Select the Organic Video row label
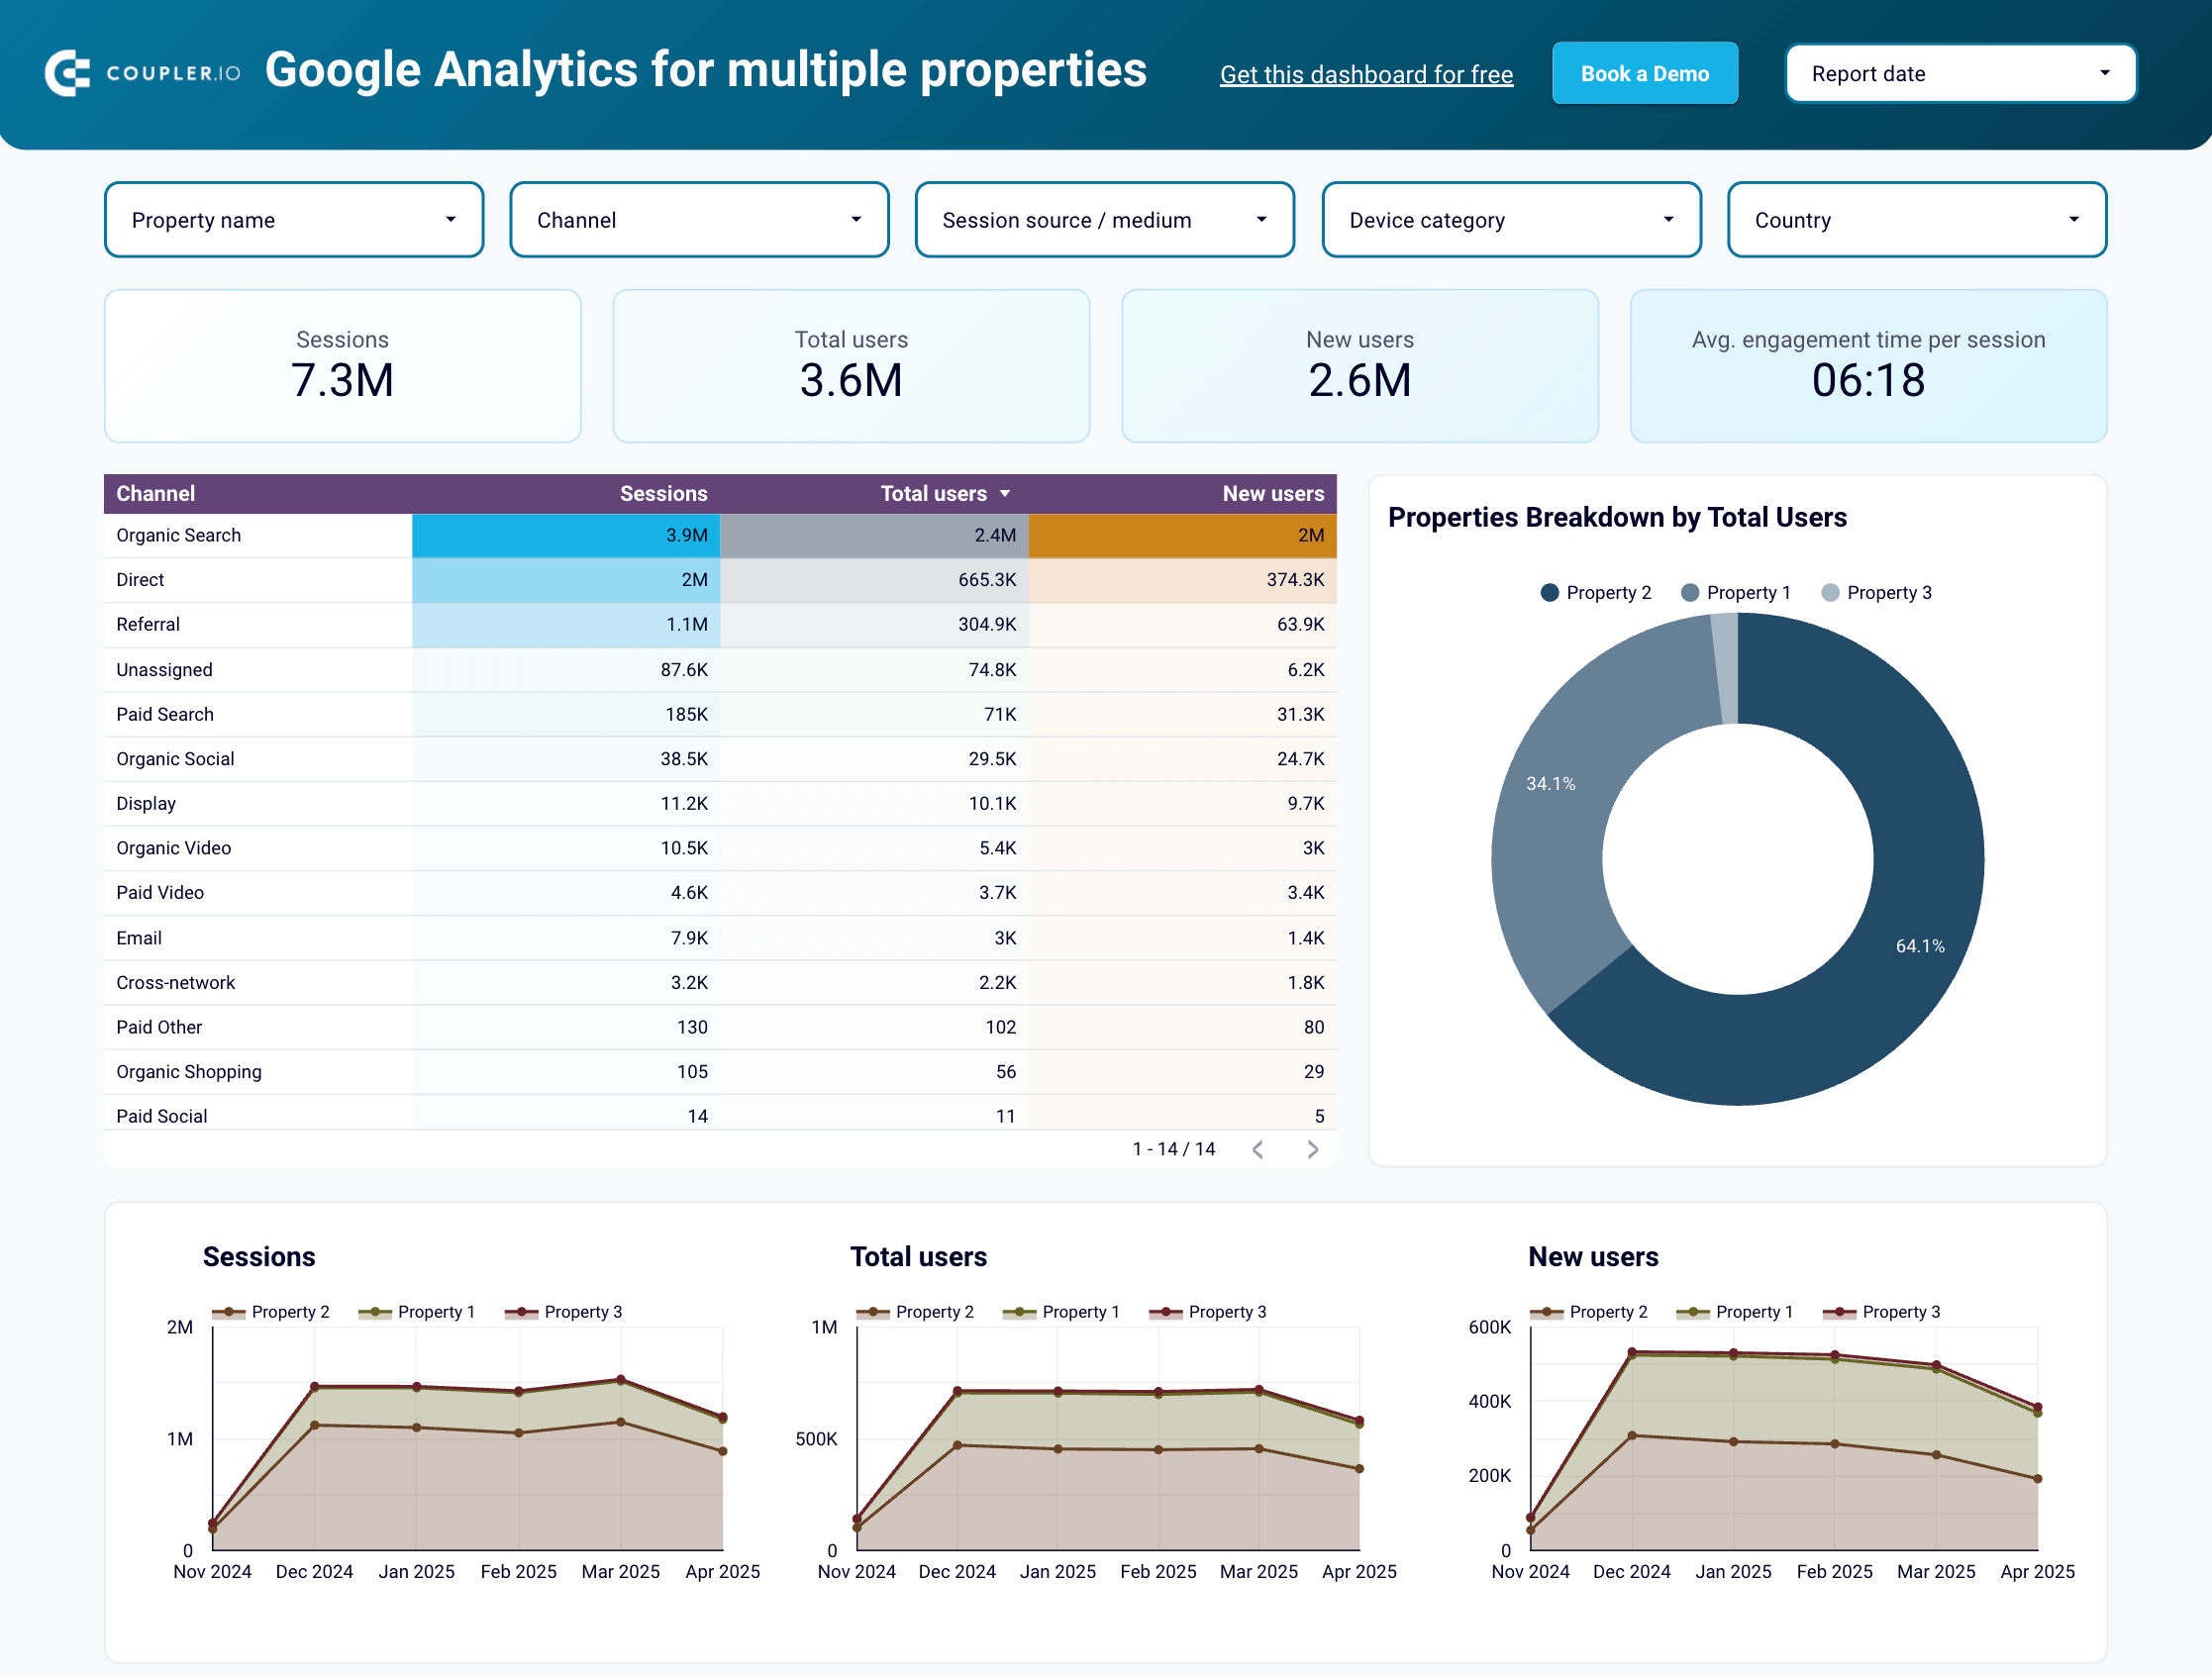This screenshot has height=1677, width=2212. tap(173, 848)
